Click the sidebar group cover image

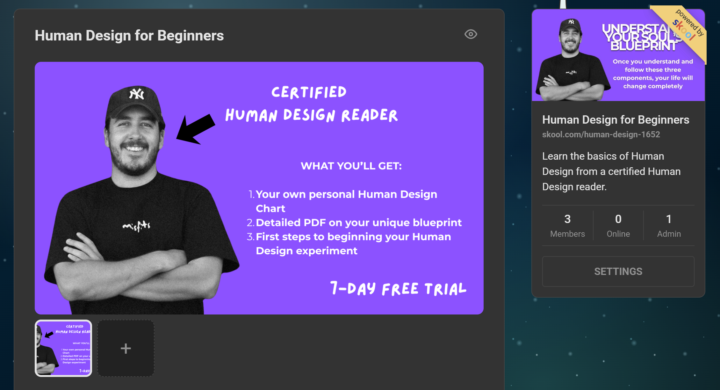click(618, 55)
